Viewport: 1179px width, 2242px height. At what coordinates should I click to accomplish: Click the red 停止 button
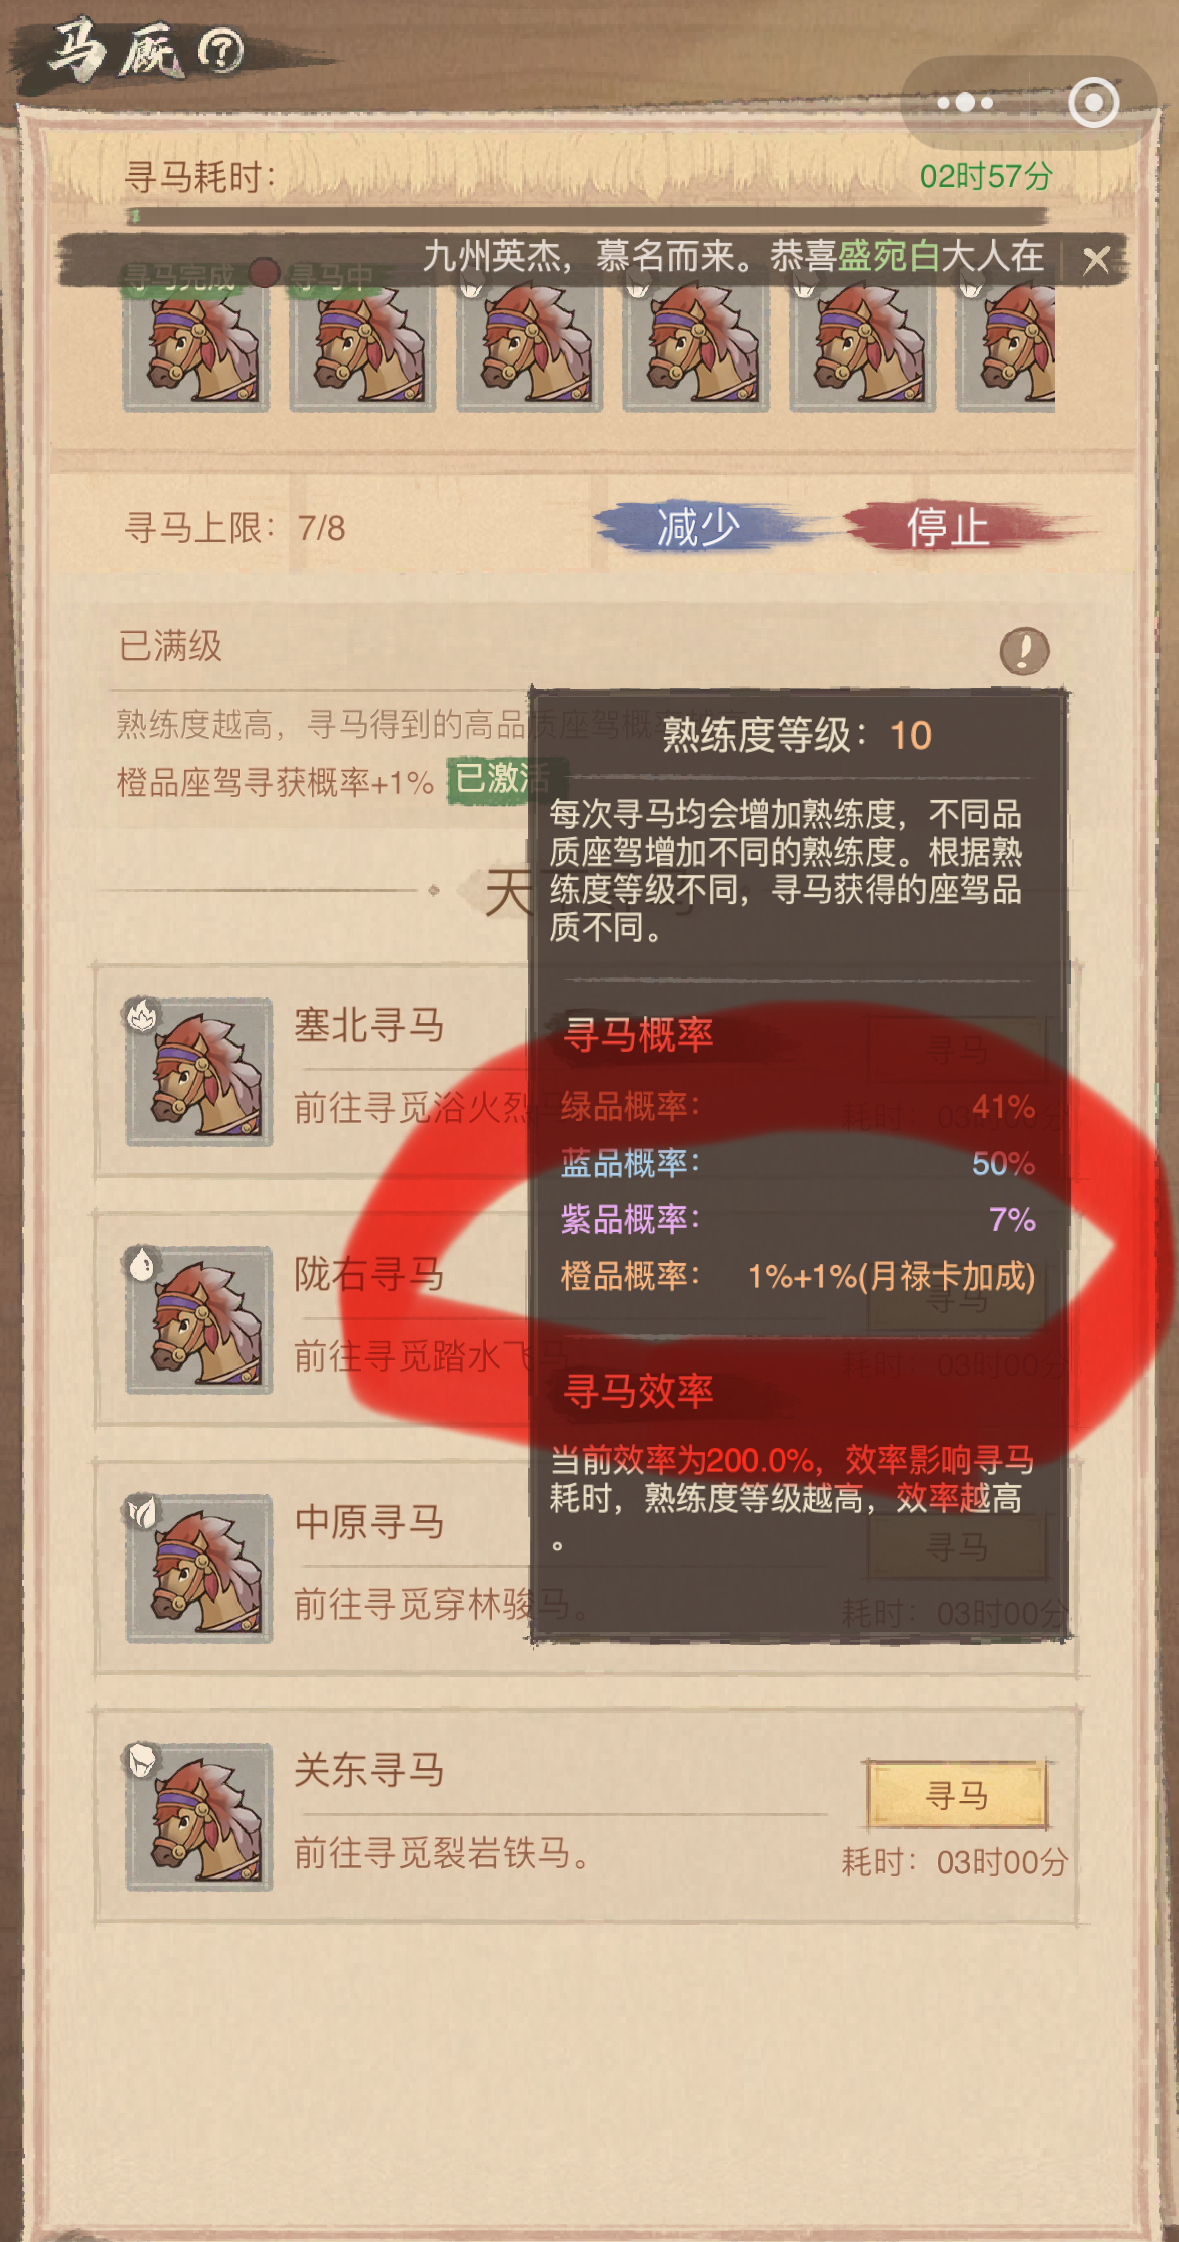click(x=948, y=527)
